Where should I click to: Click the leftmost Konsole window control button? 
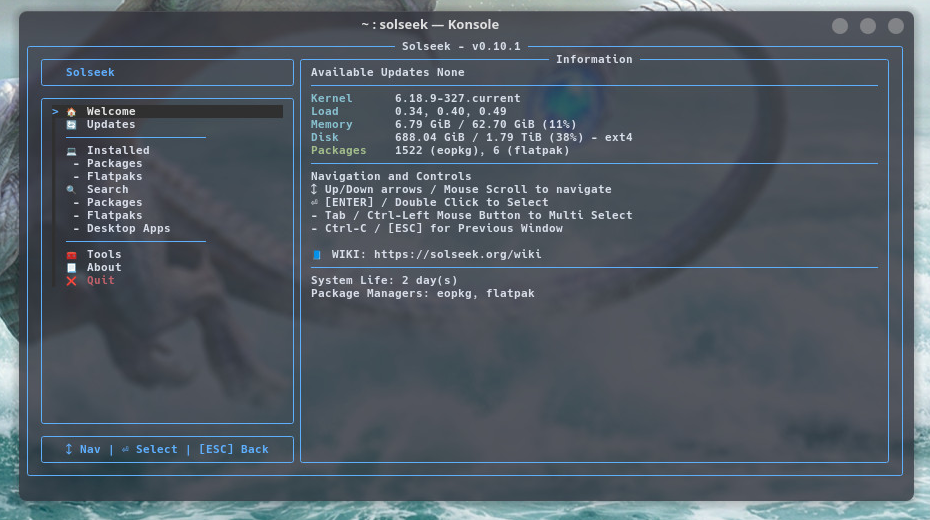840,25
